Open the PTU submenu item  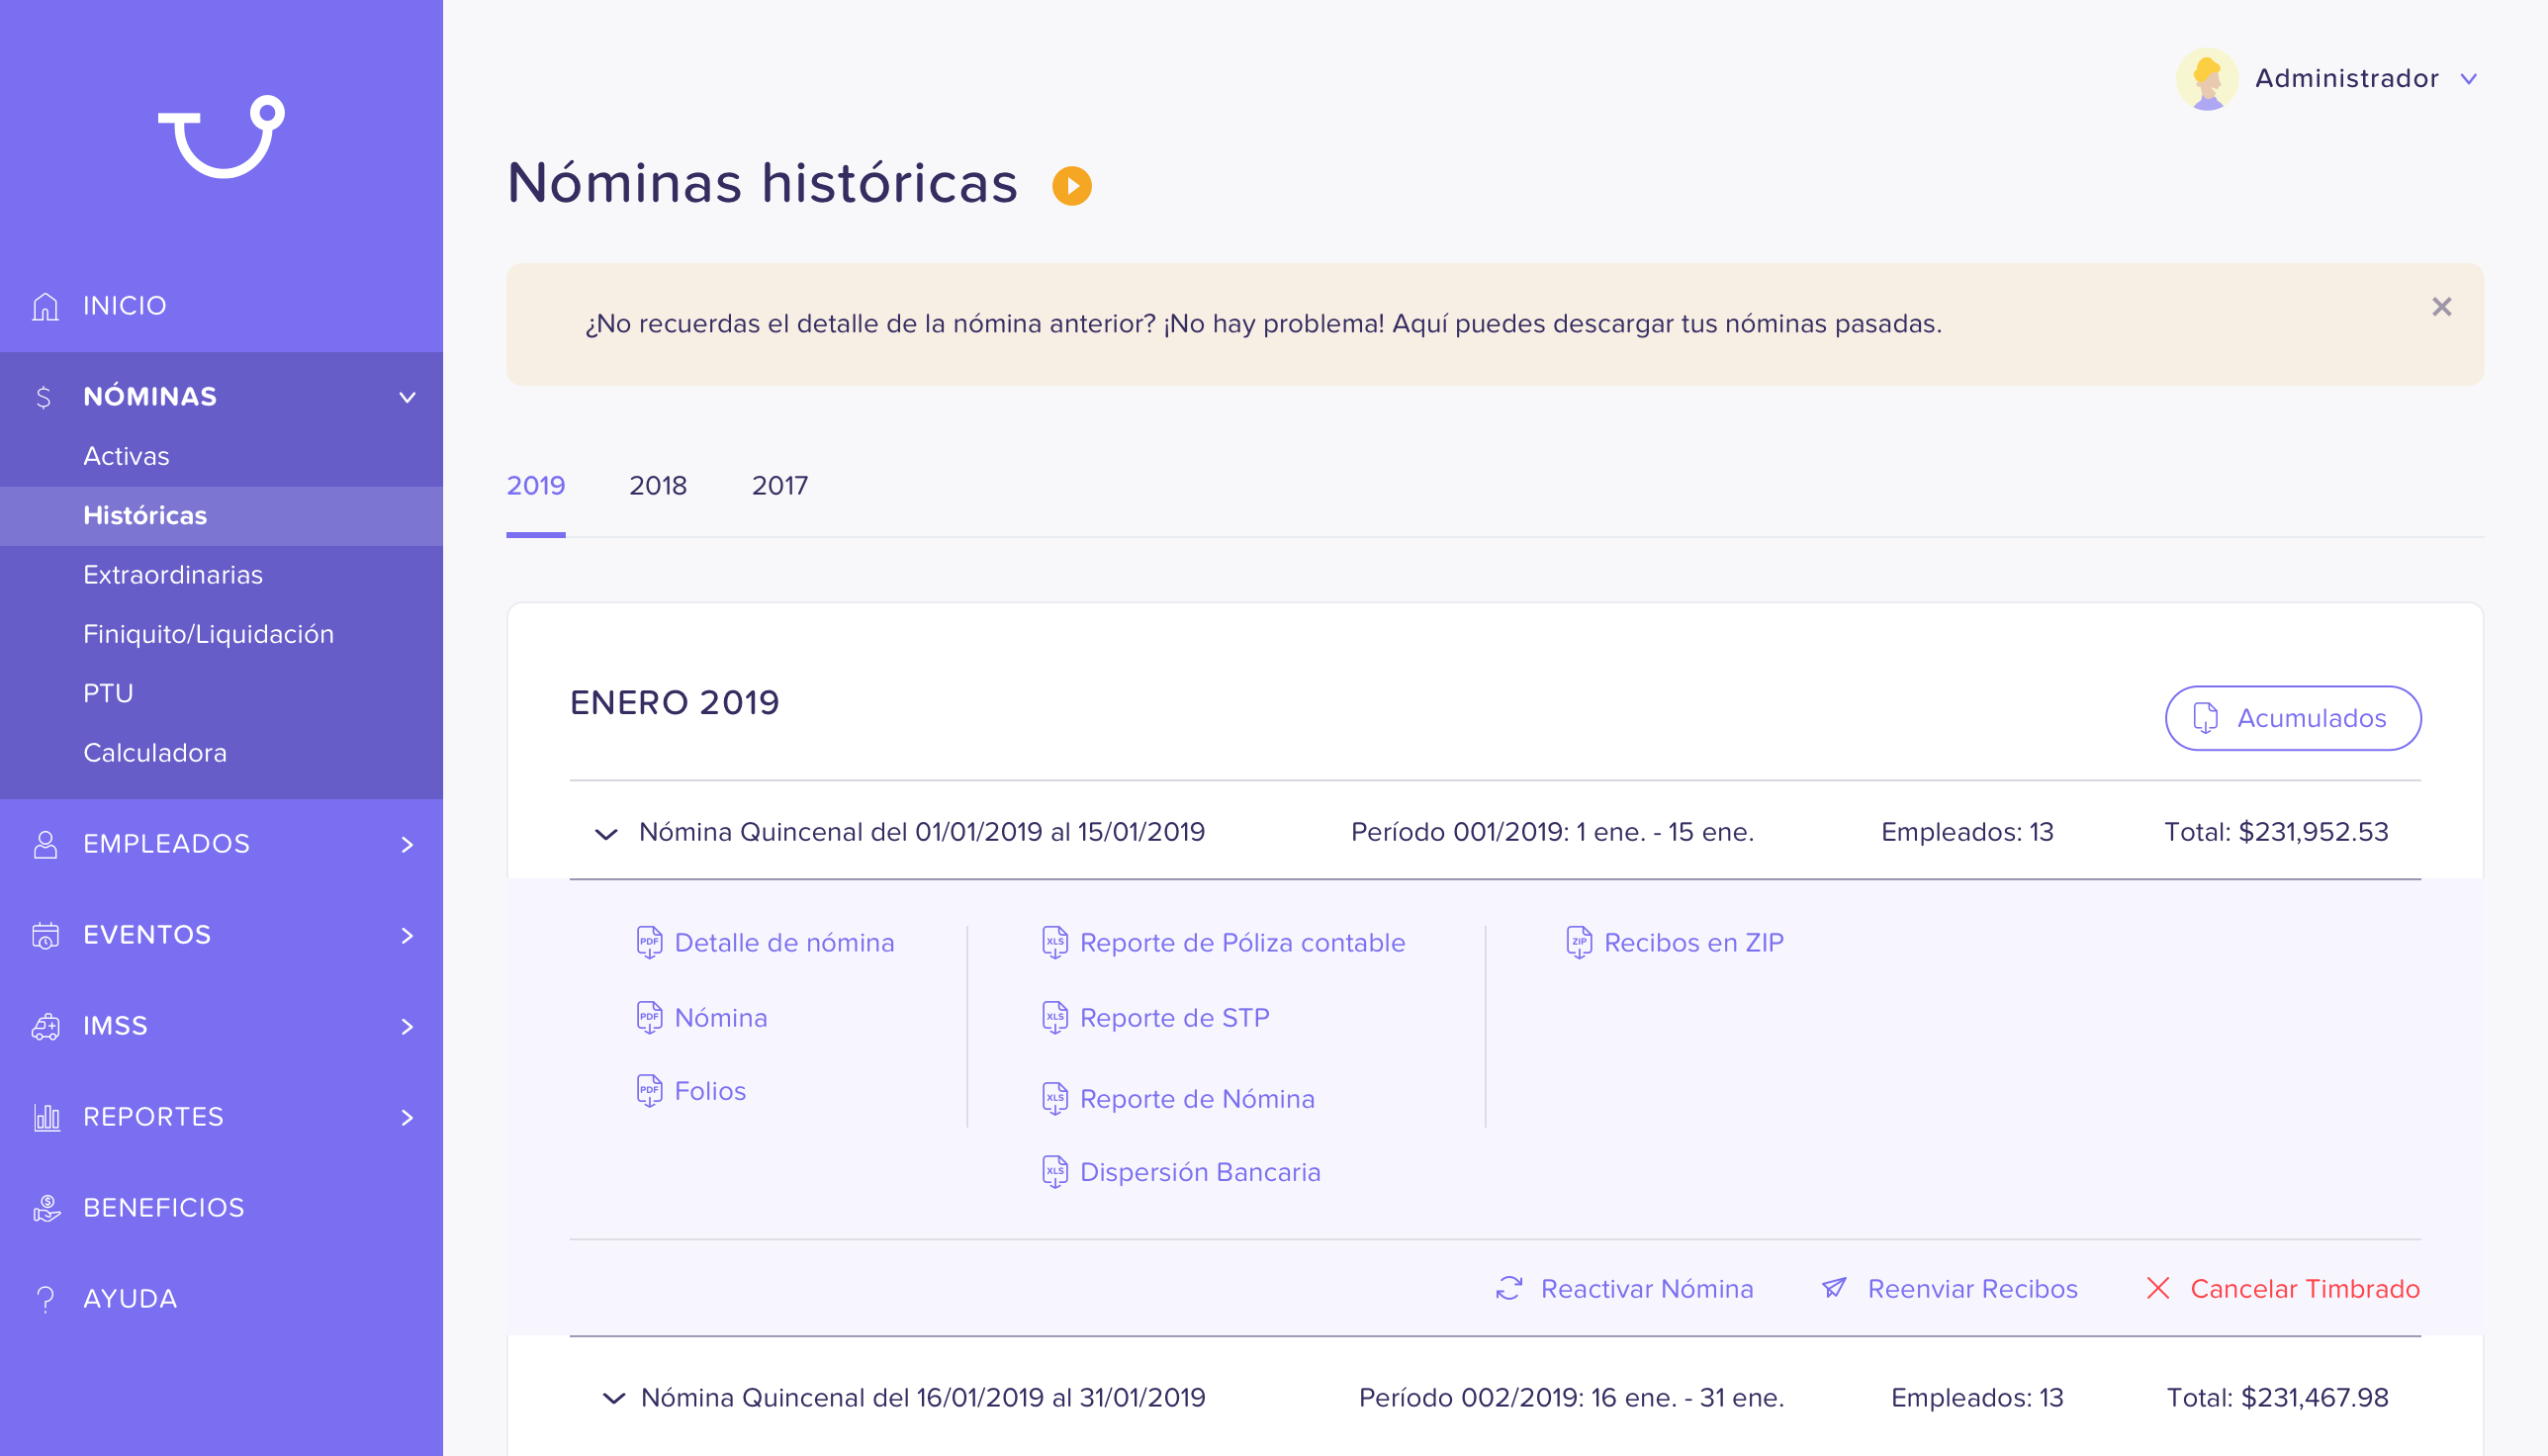108,693
